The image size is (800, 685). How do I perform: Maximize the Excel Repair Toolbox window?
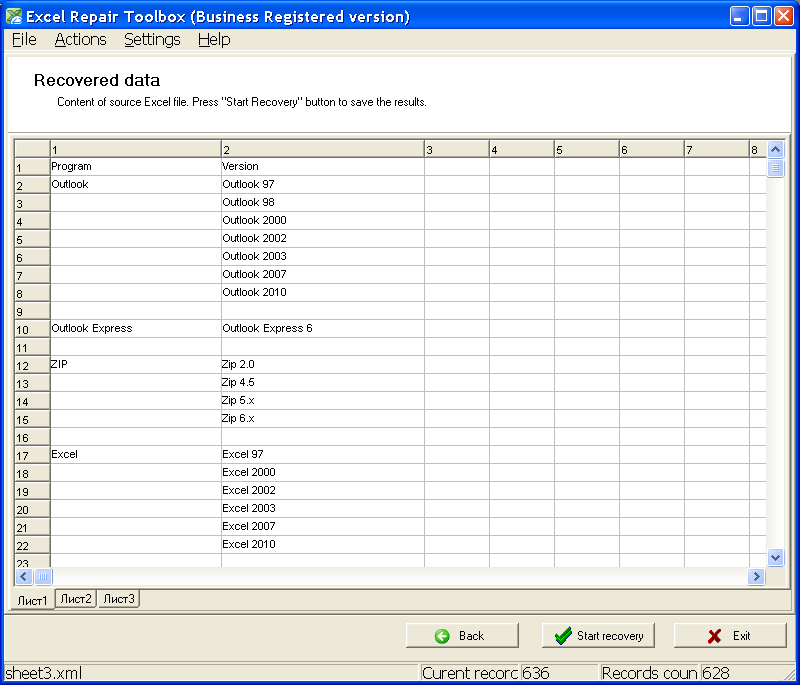point(761,16)
